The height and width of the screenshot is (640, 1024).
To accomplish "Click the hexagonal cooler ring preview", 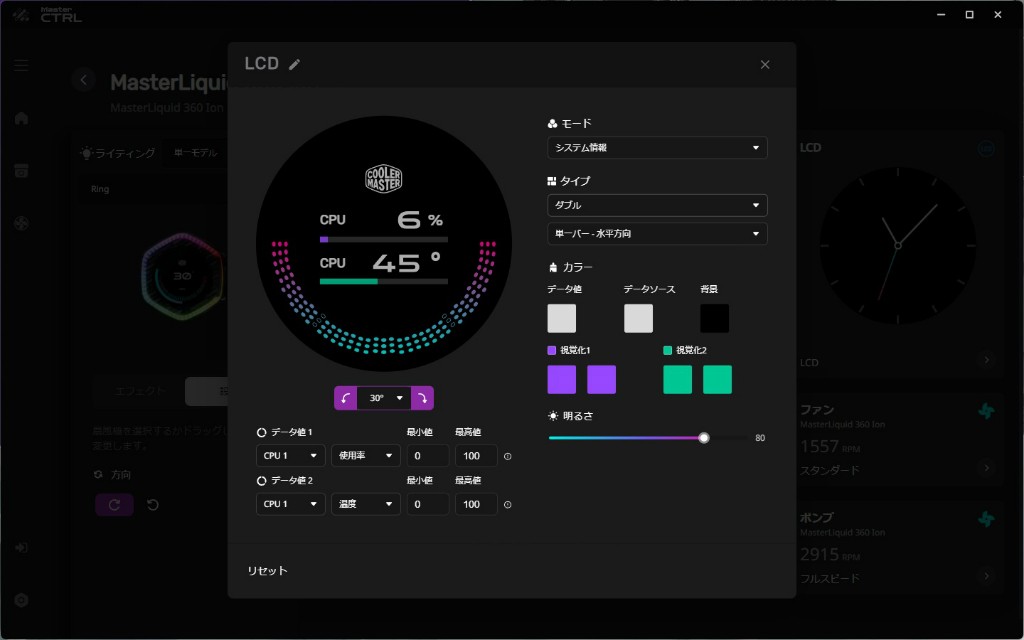I will pyautogui.click(x=182, y=276).
